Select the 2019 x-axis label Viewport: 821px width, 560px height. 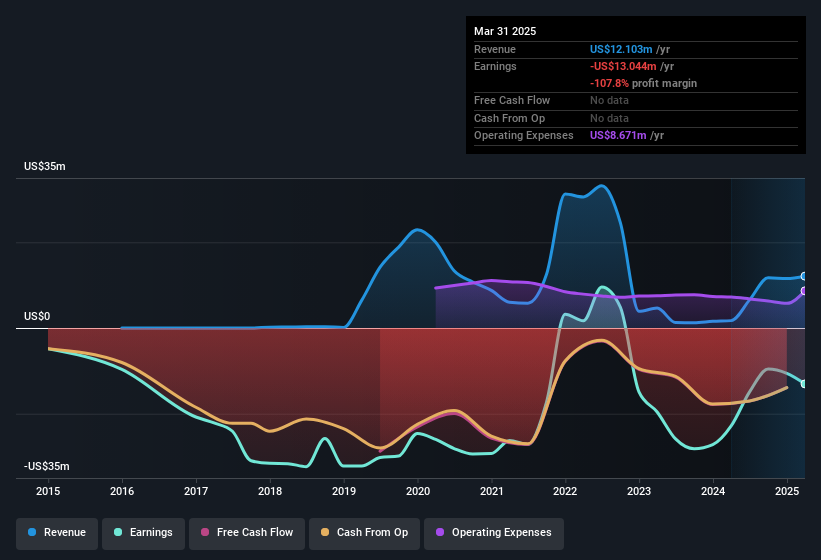point(344,491)
